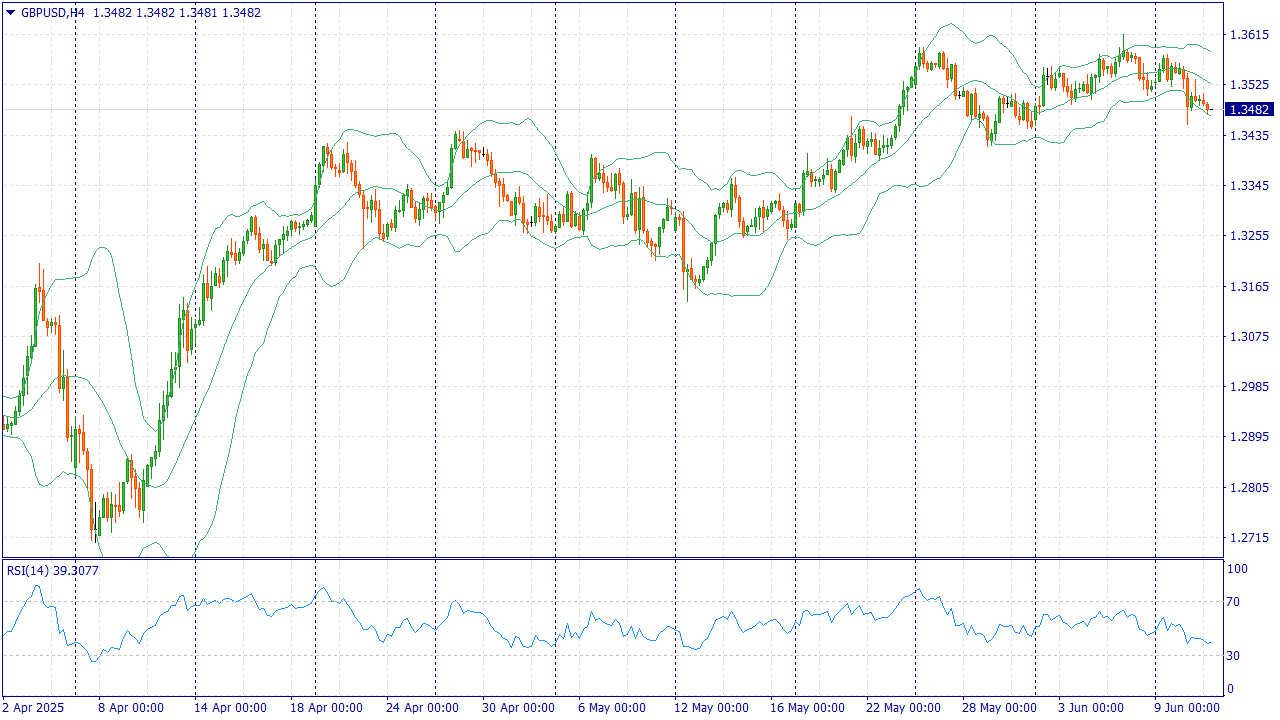Click the RSI overbought level 70 label
The width and height of the screenshot is (1280, 720).
(1235, 602)
